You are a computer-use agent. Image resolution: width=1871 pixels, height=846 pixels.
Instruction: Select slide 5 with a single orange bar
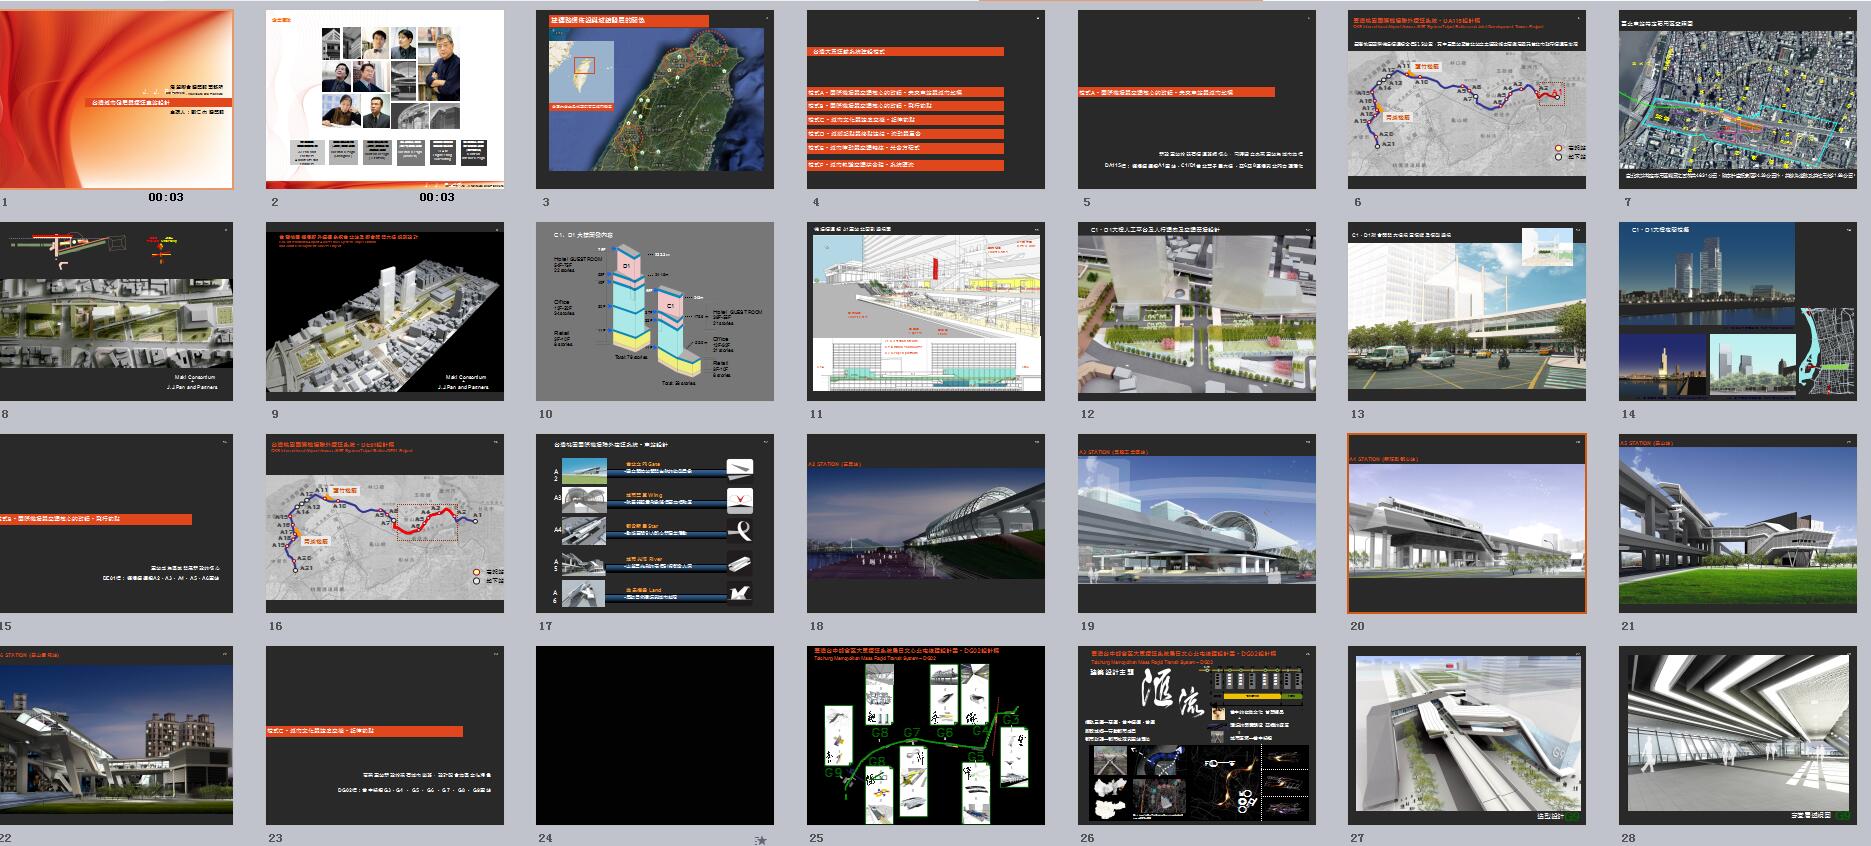[x=1197, y=99]
